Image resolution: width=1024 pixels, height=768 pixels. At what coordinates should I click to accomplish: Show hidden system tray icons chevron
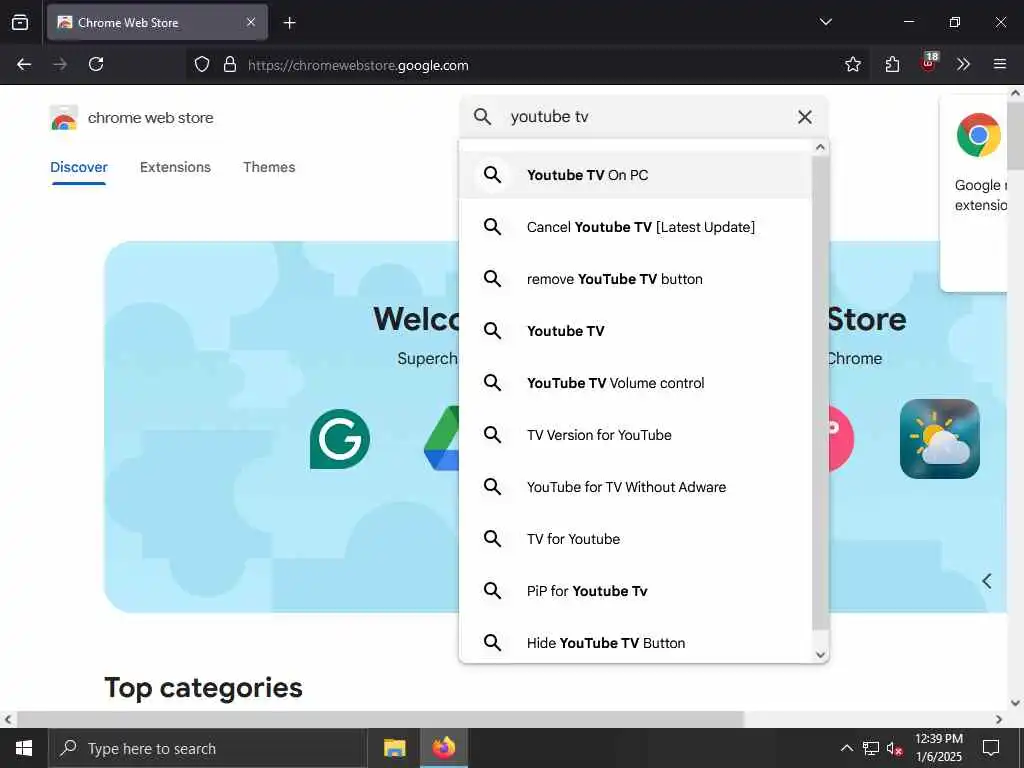pos(846,748)
